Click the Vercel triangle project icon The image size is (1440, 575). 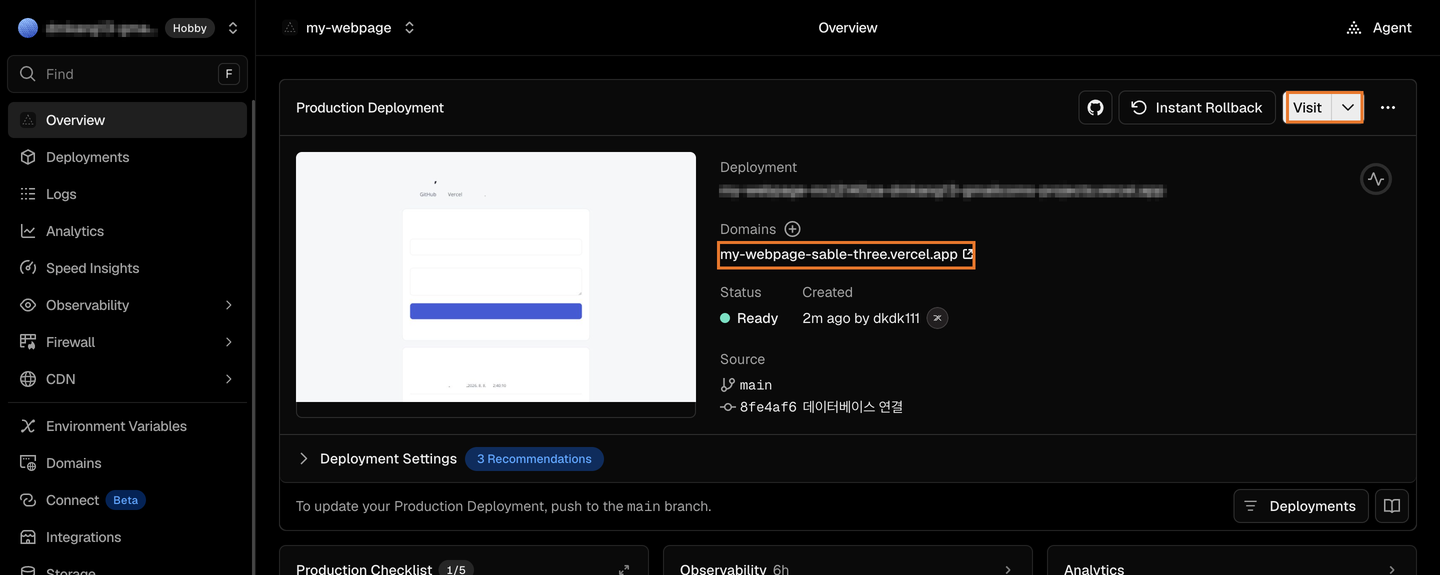click(290, 28)
